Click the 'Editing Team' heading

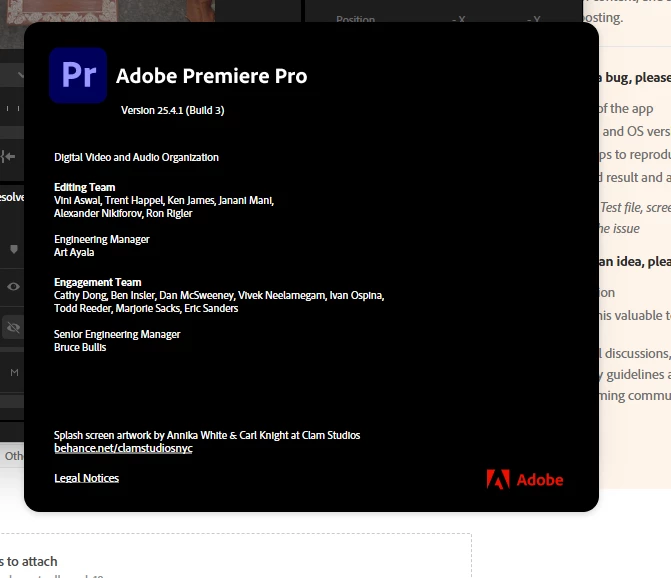[x=84, y=187]
